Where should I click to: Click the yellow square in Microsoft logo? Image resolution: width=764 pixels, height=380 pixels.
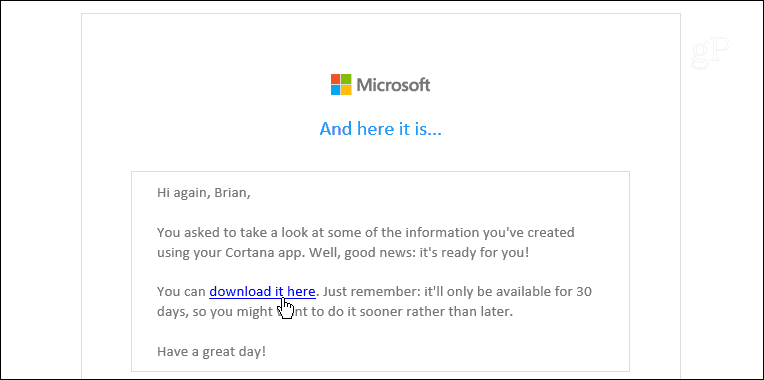tap(346, 90)
